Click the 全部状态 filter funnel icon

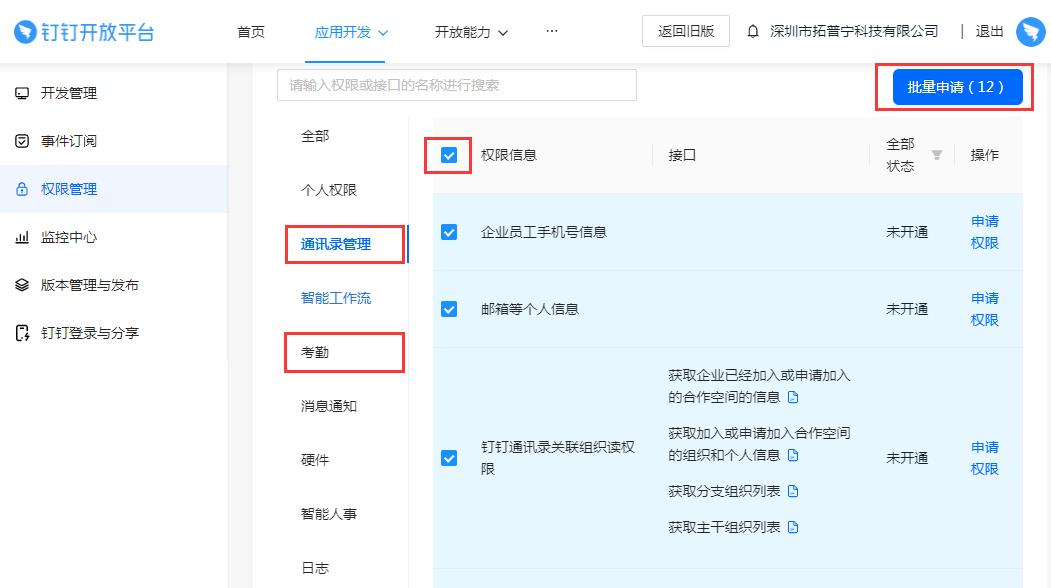click(x=936, y=156)
